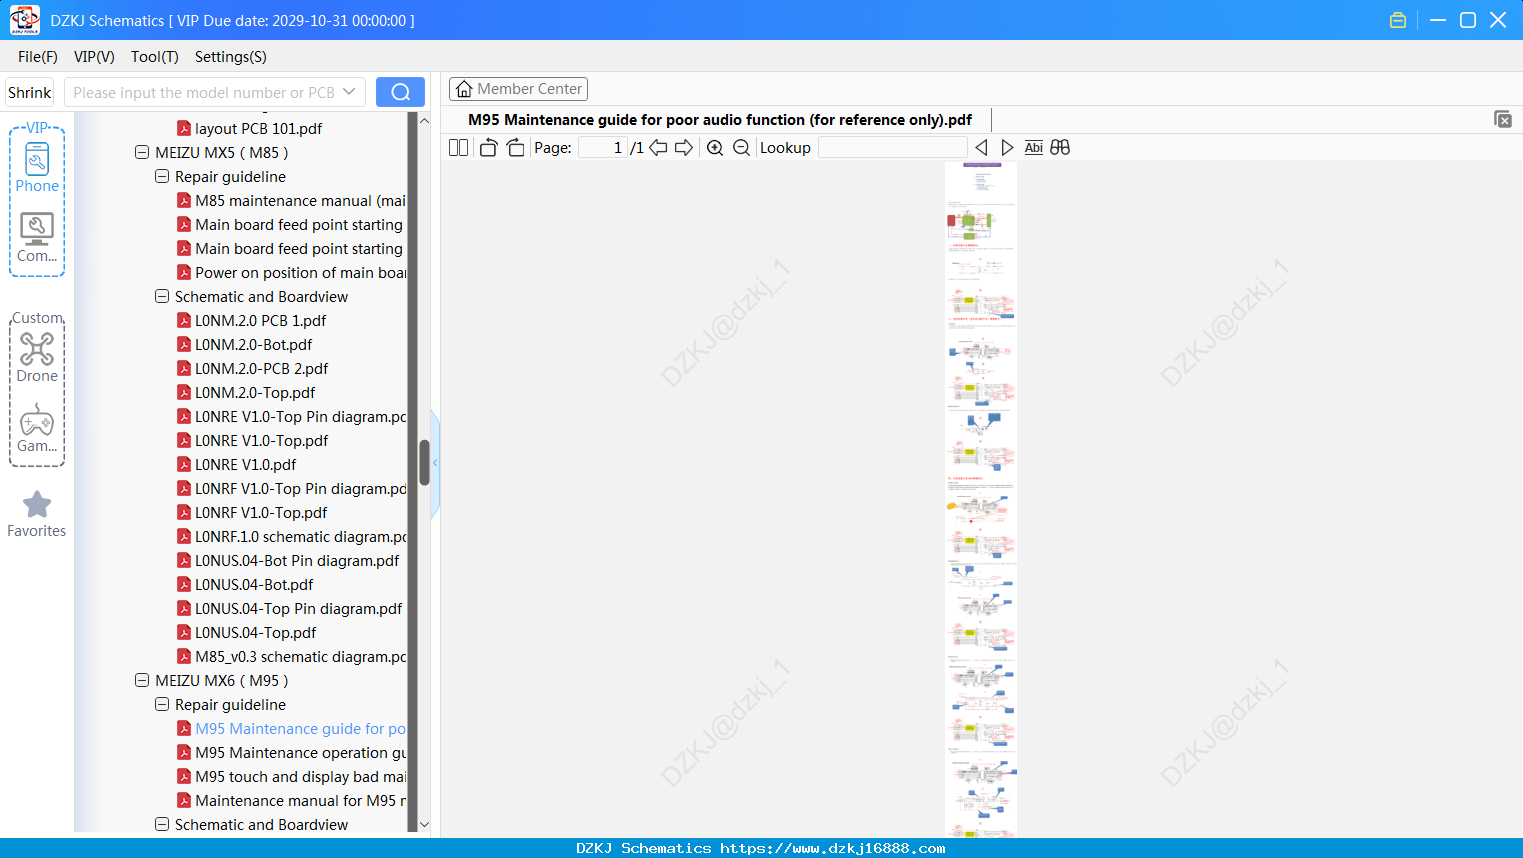Collapse Repair guideline under MEIZU MX5
The image size is (1523, 858).
[162, 177]
